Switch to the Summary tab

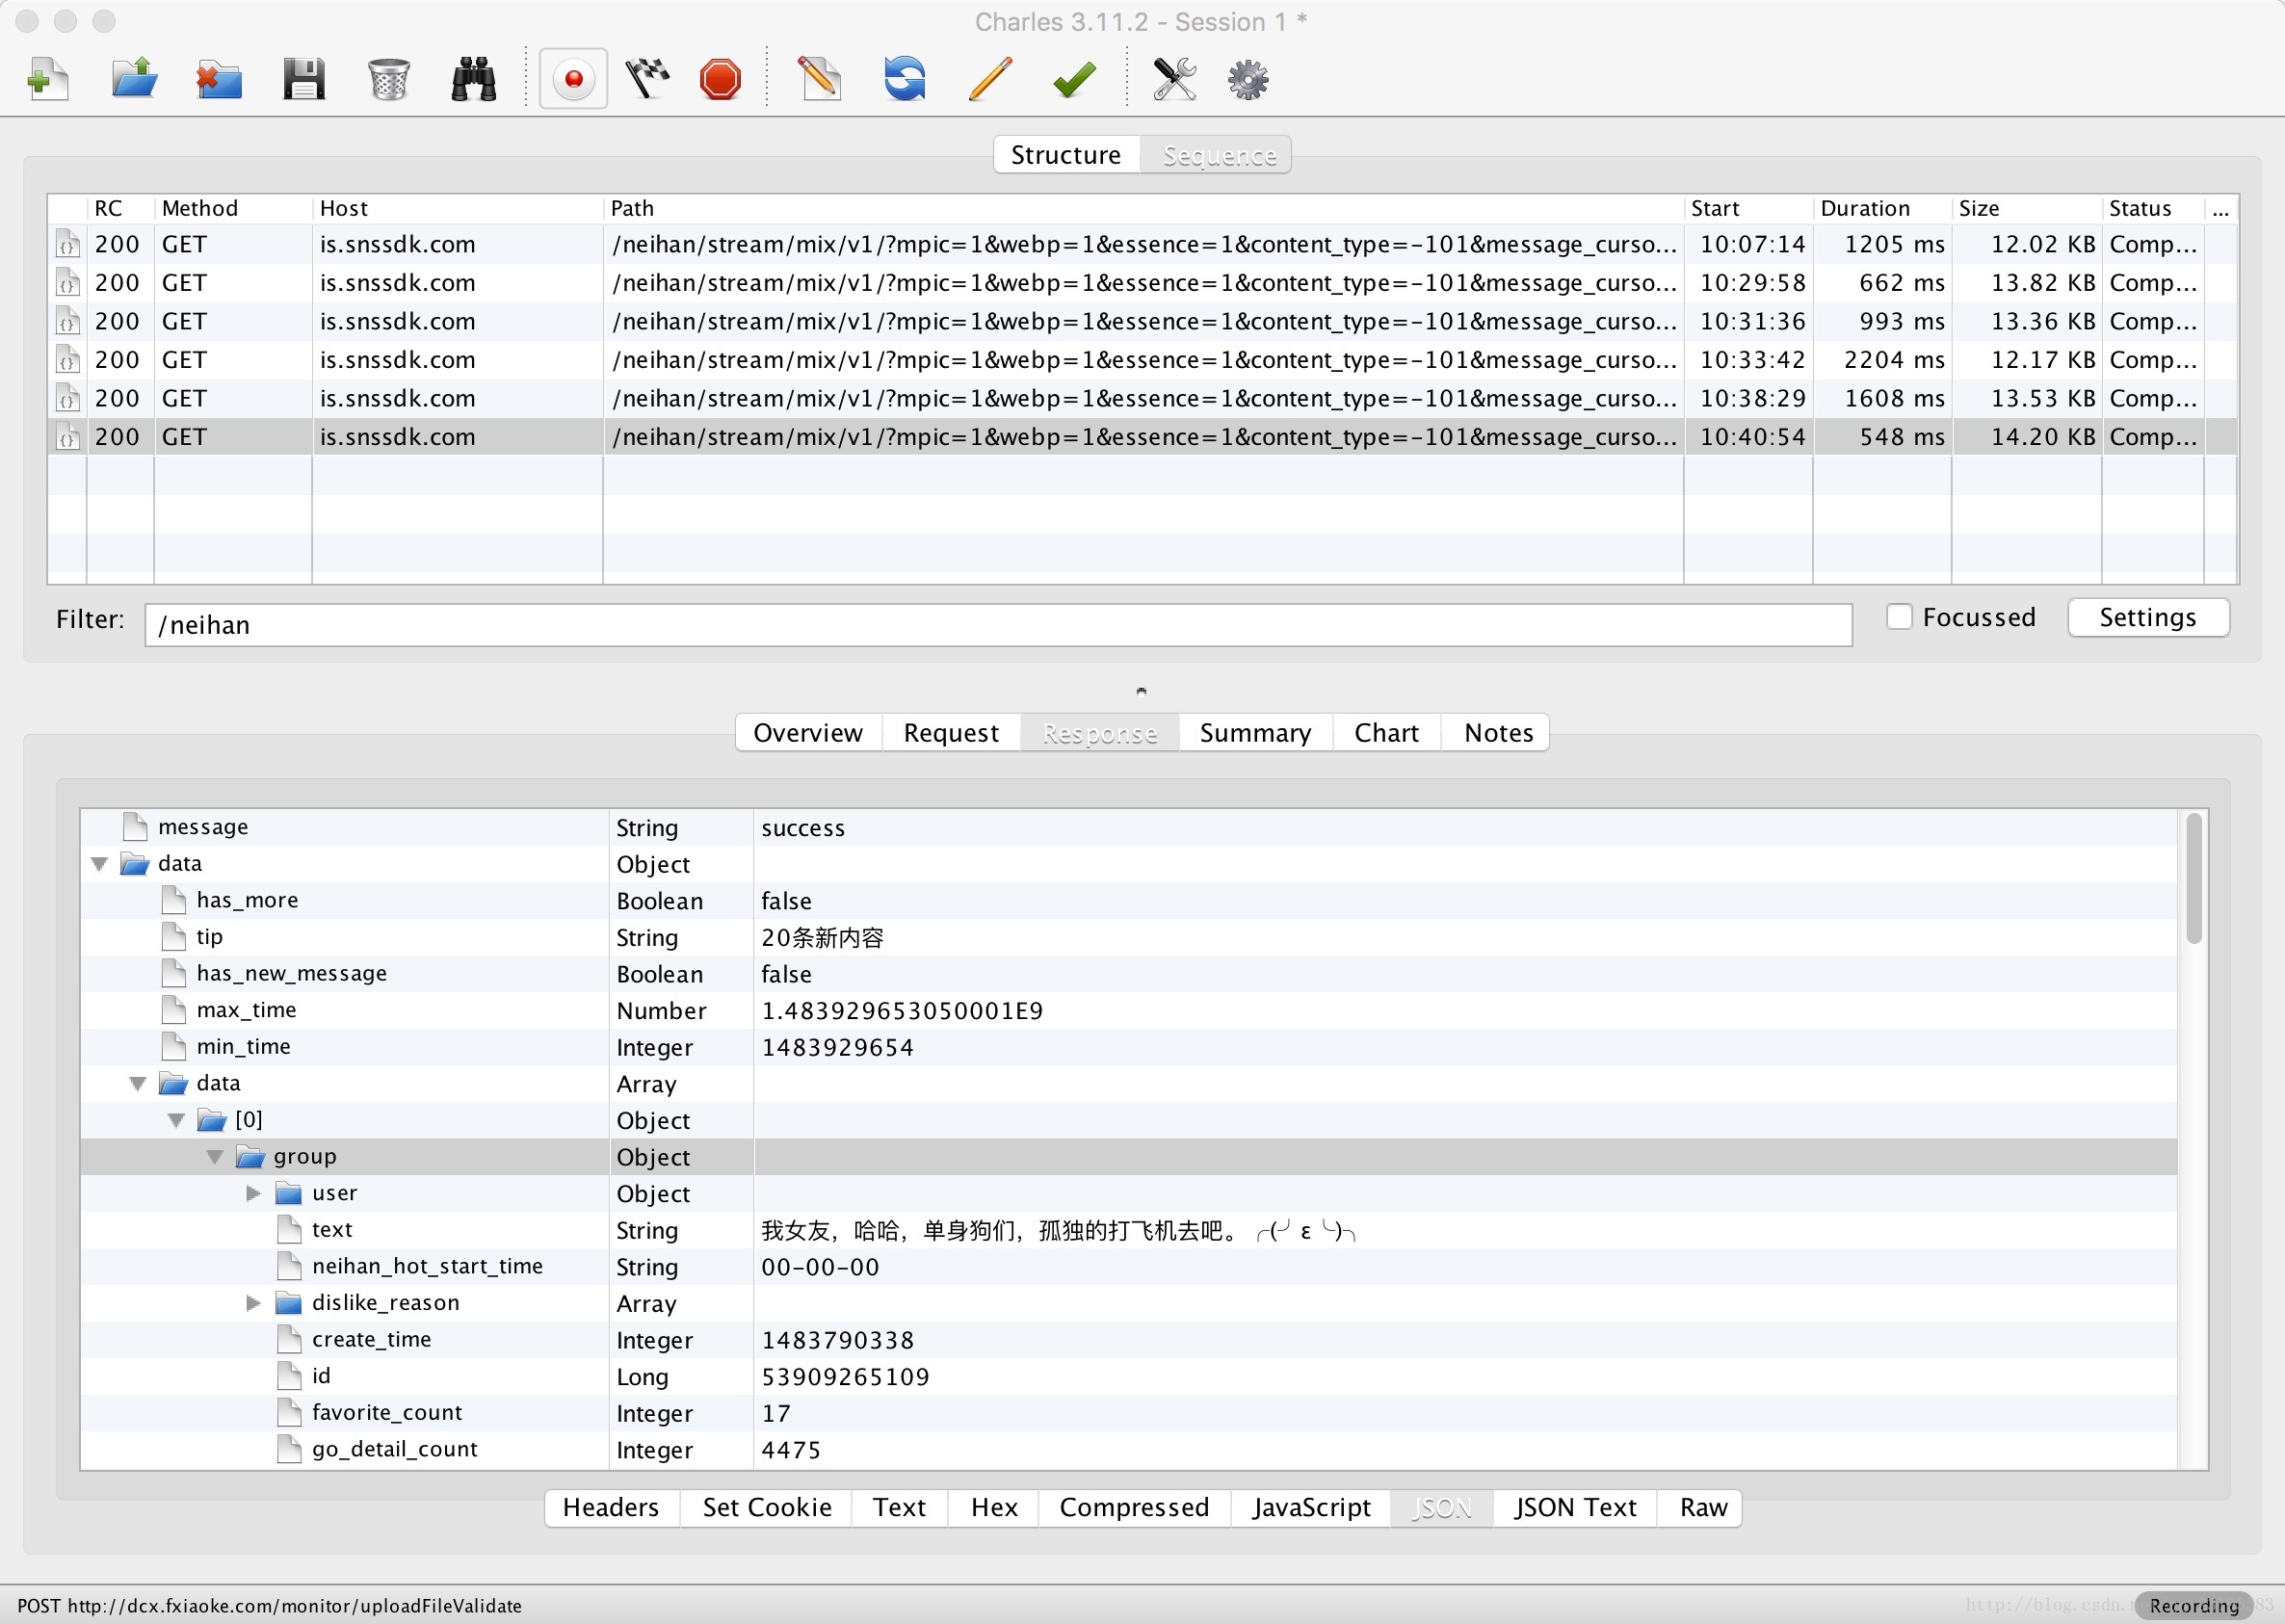(x=1257, y=731)
